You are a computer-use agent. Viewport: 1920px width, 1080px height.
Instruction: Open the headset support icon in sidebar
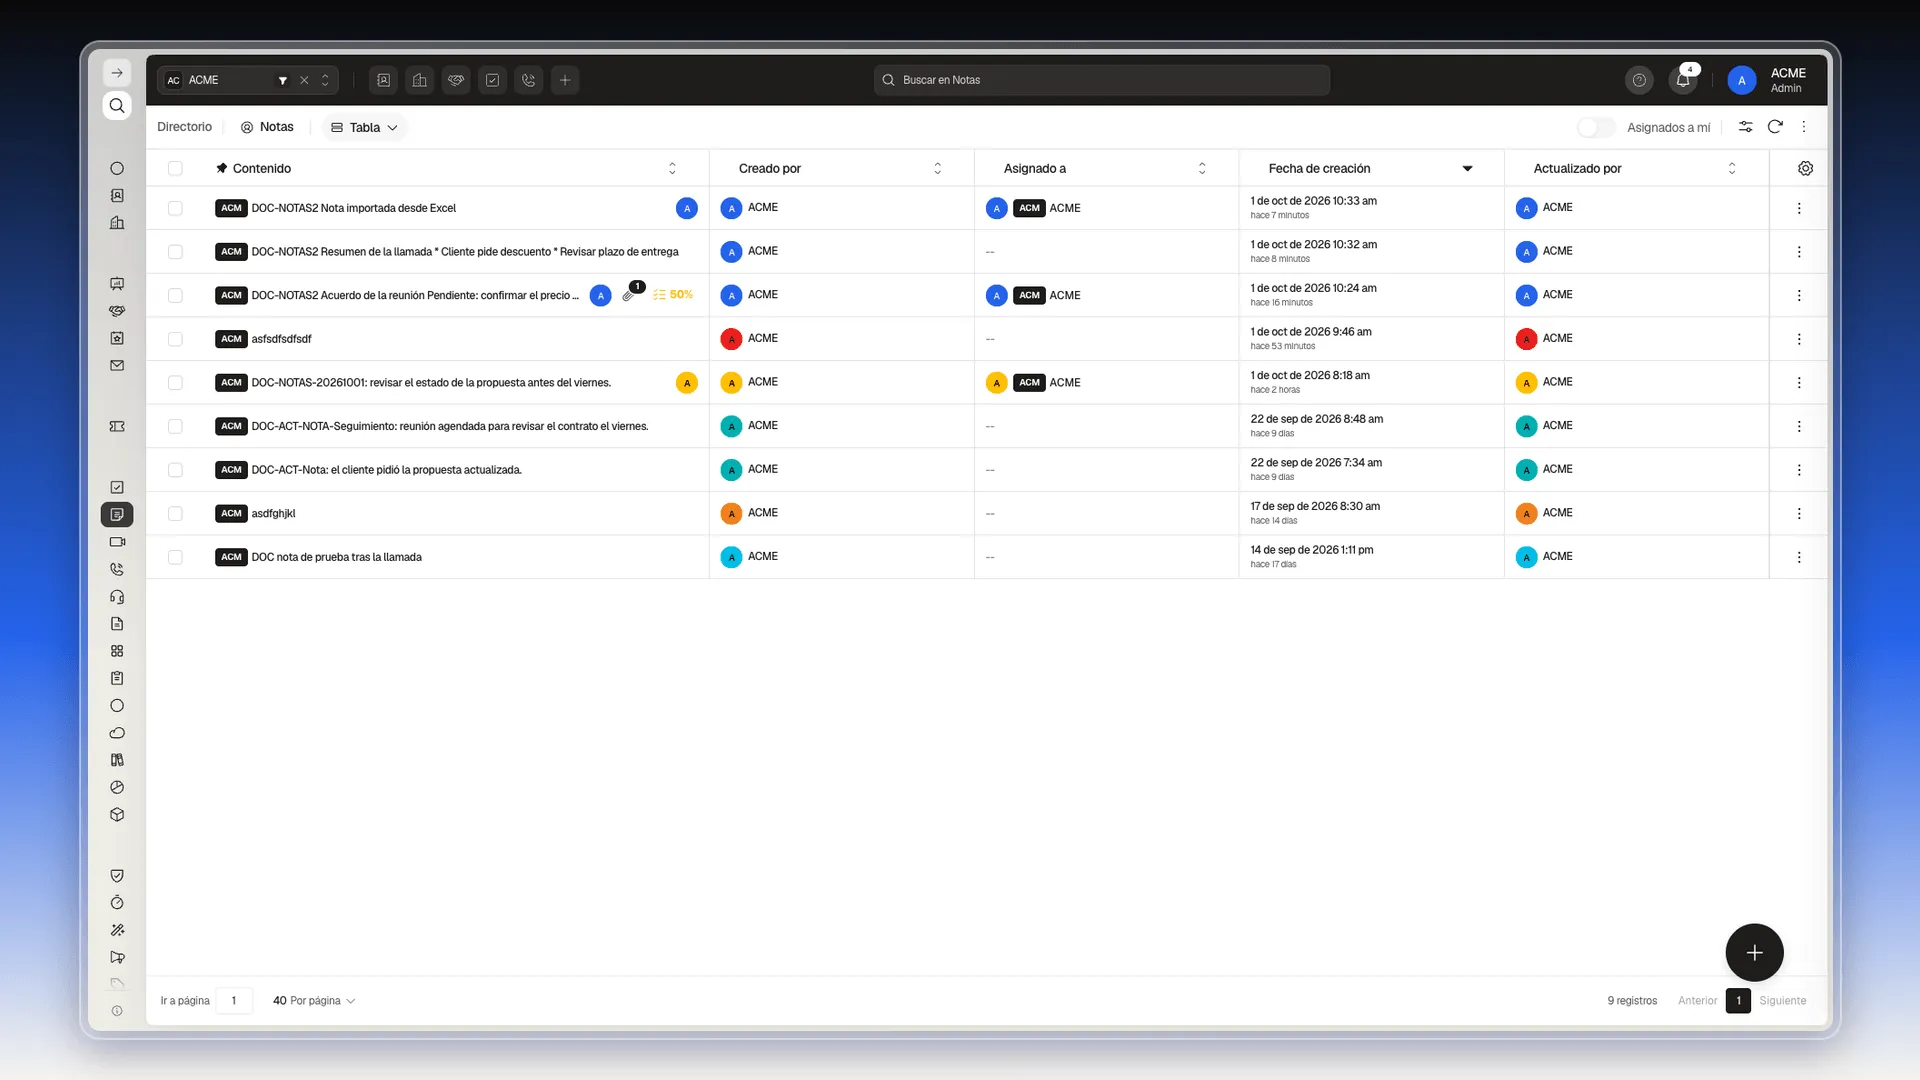point(117,597)
